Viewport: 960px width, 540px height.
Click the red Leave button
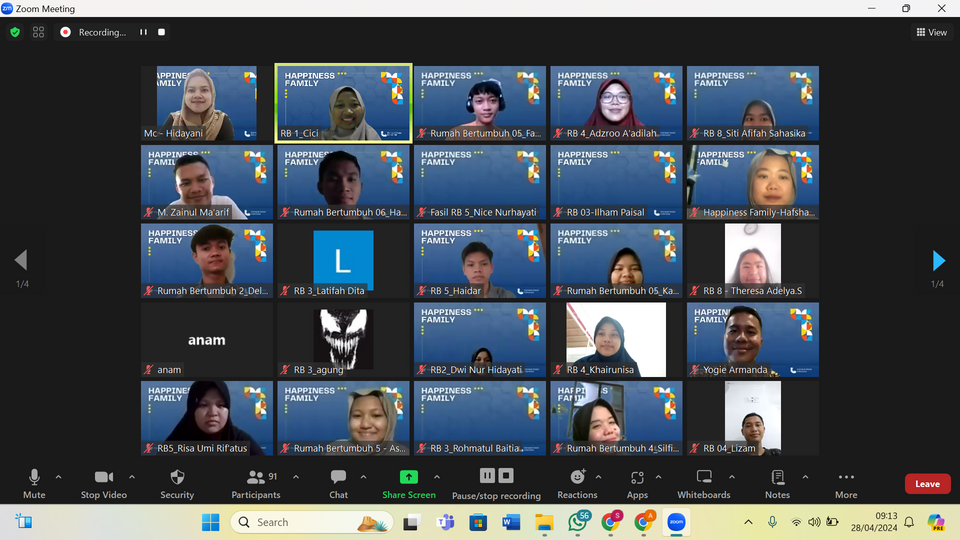[x=927, y=484]
